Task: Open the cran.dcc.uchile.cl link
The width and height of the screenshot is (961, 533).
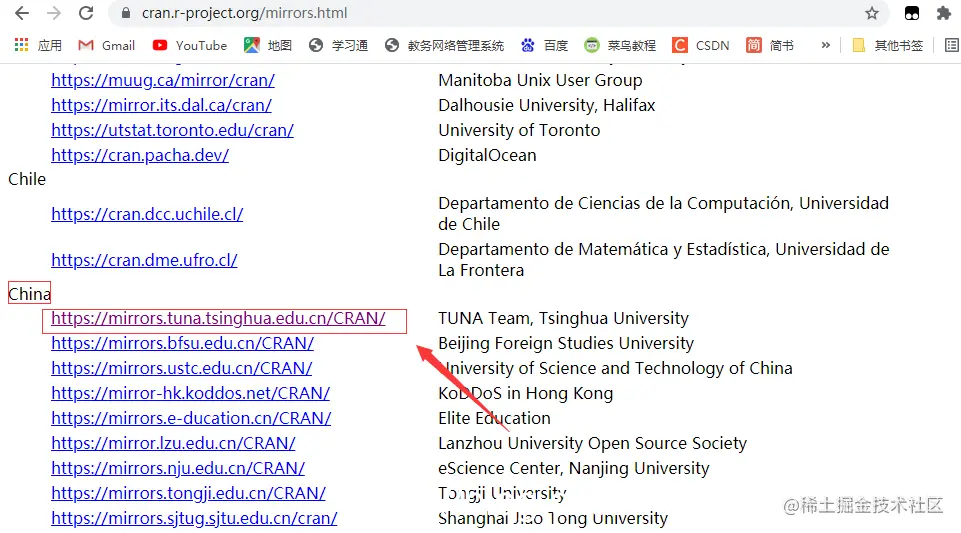Action: pyautogui.click(x=147, y=214)
